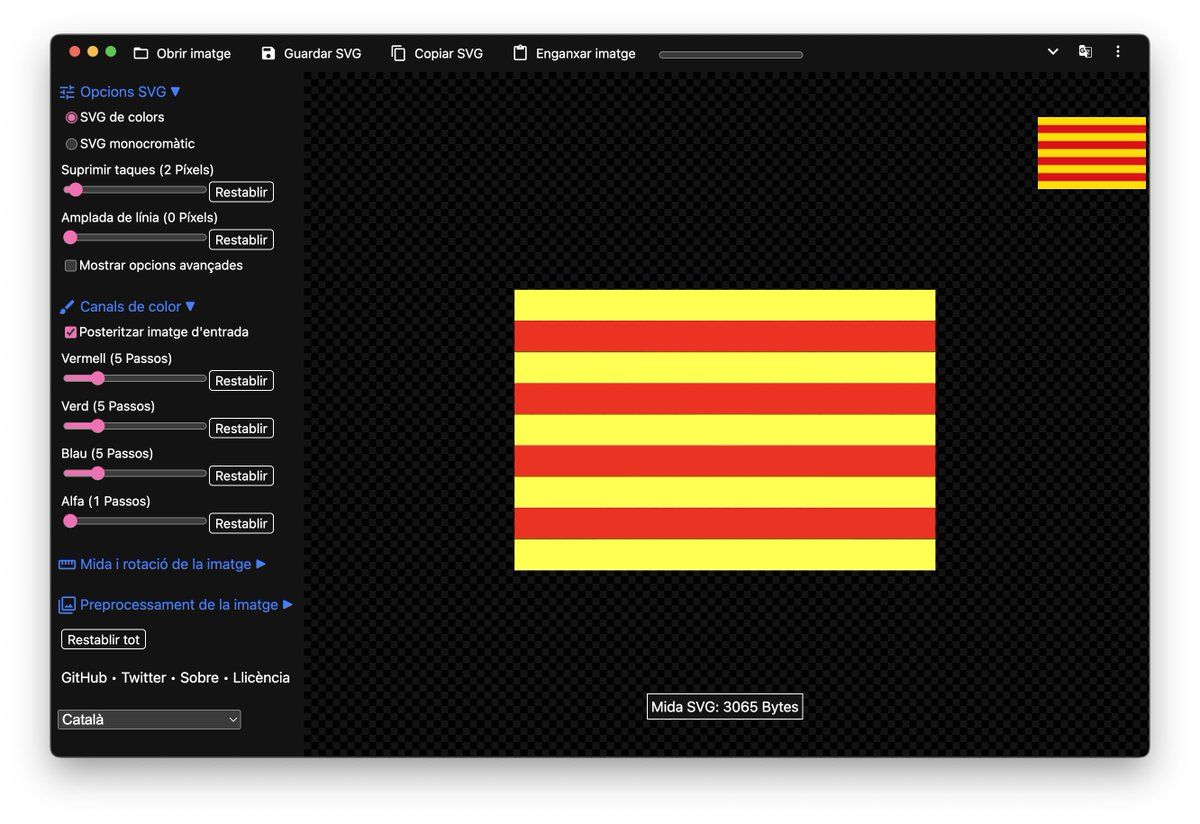Viewport: 1200px width, 824px height.
Task: Click the translate icon in title bar
Action: click(x=1085, y=51)
